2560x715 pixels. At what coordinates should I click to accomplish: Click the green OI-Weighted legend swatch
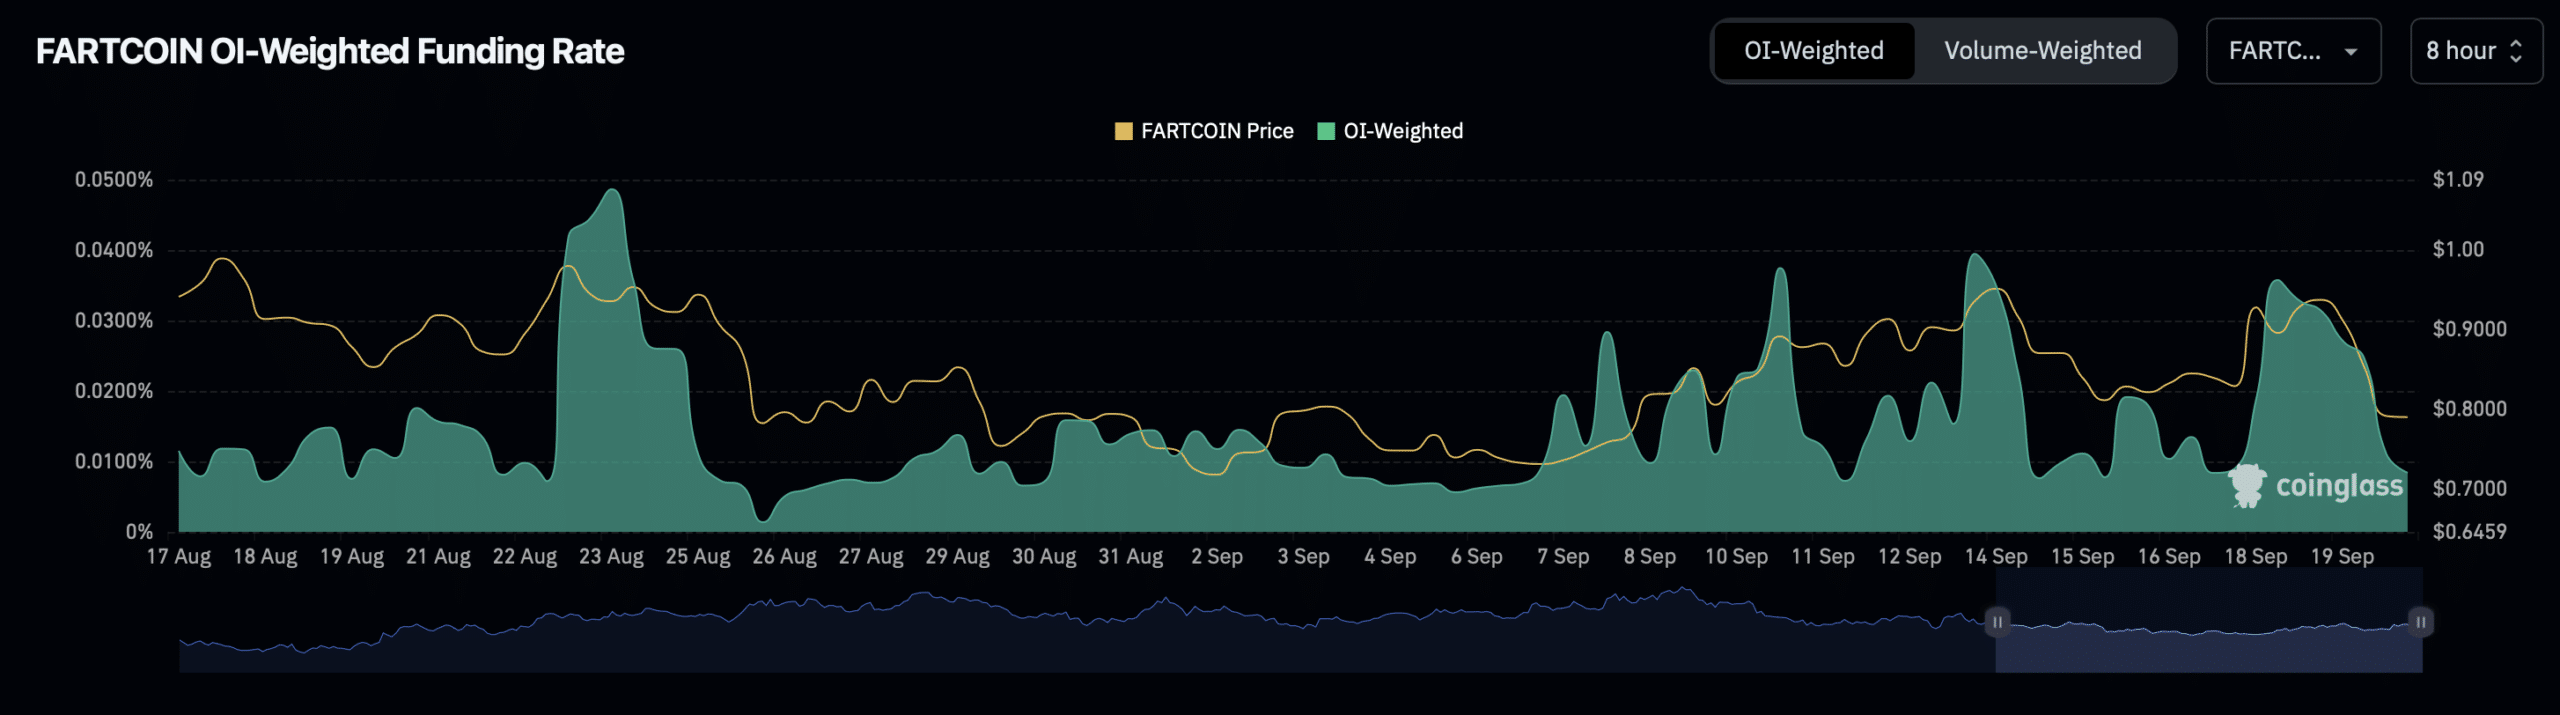point(1327,131)
